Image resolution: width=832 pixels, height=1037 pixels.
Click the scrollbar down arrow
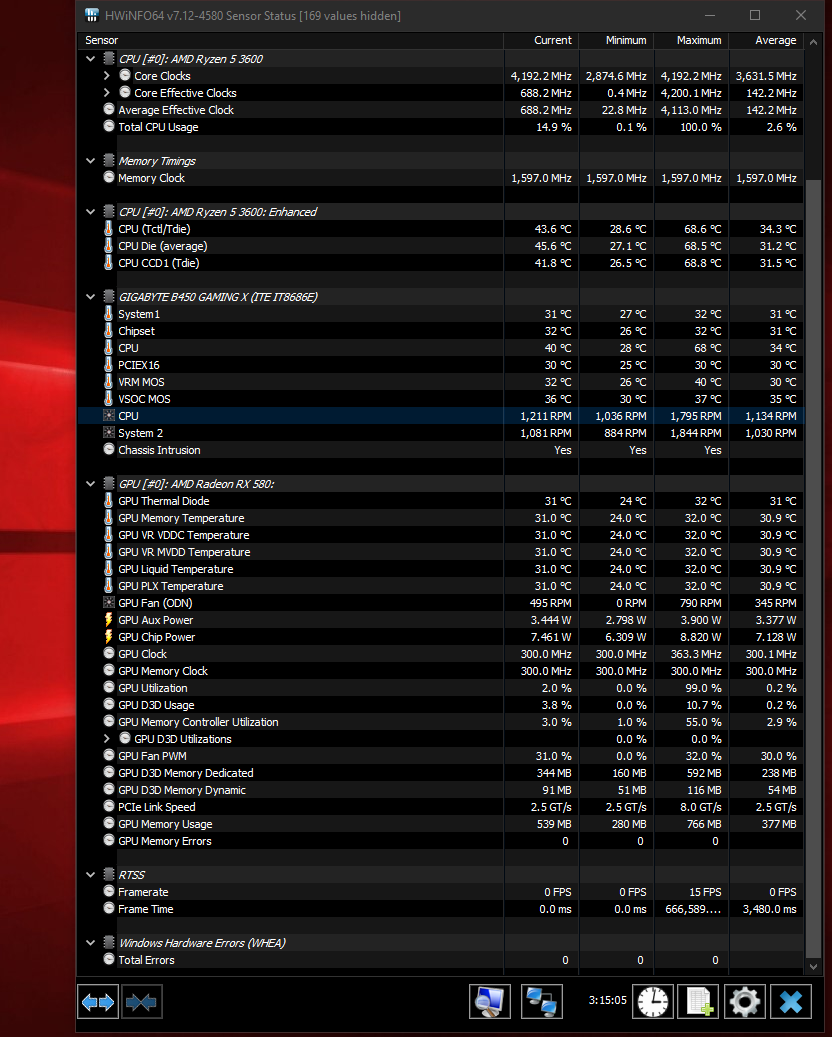[813, 966]
